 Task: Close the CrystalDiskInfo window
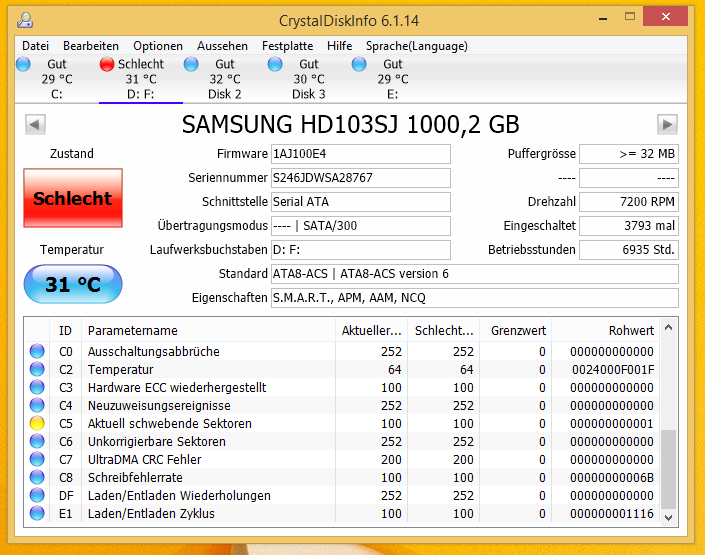pyautogui.click(x=666, y=17)
